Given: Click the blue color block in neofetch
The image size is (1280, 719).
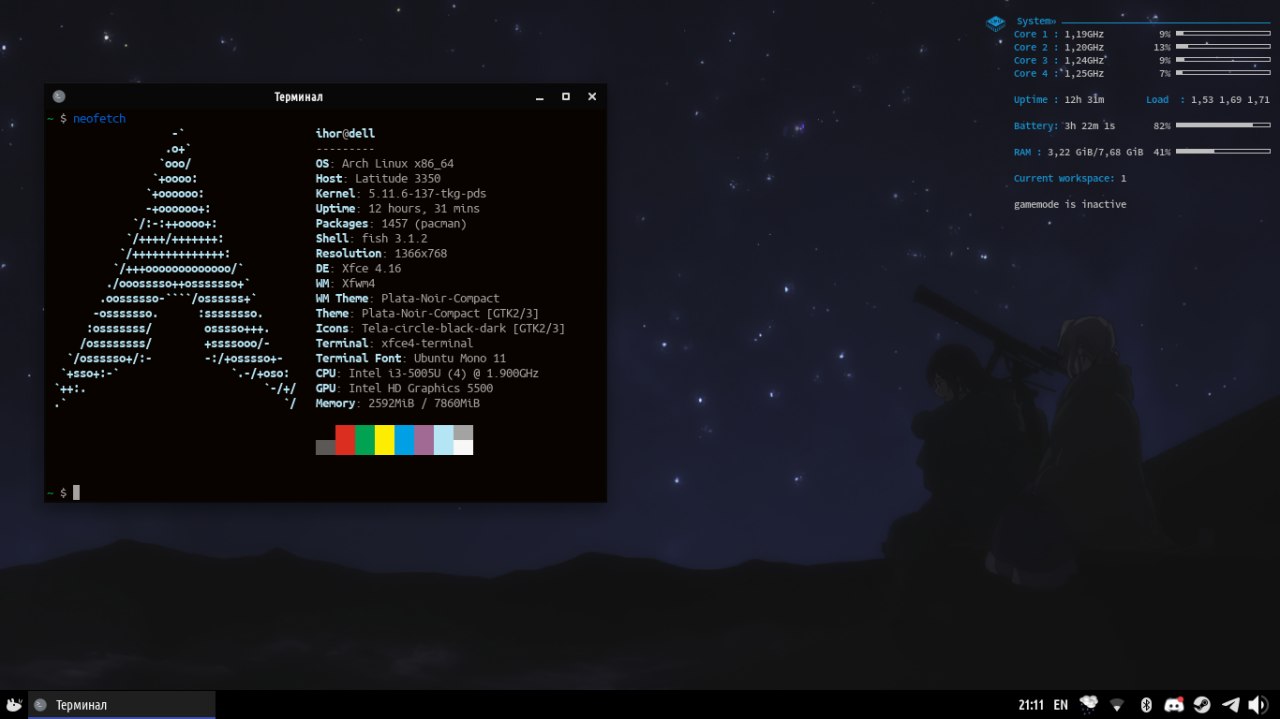Looking at the screenshot, I should click(404, 440).
